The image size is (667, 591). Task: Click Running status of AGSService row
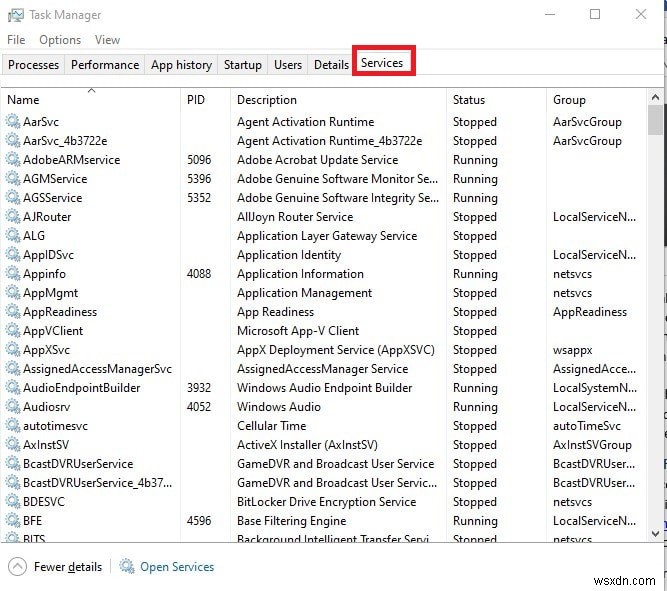click(475, 198)
